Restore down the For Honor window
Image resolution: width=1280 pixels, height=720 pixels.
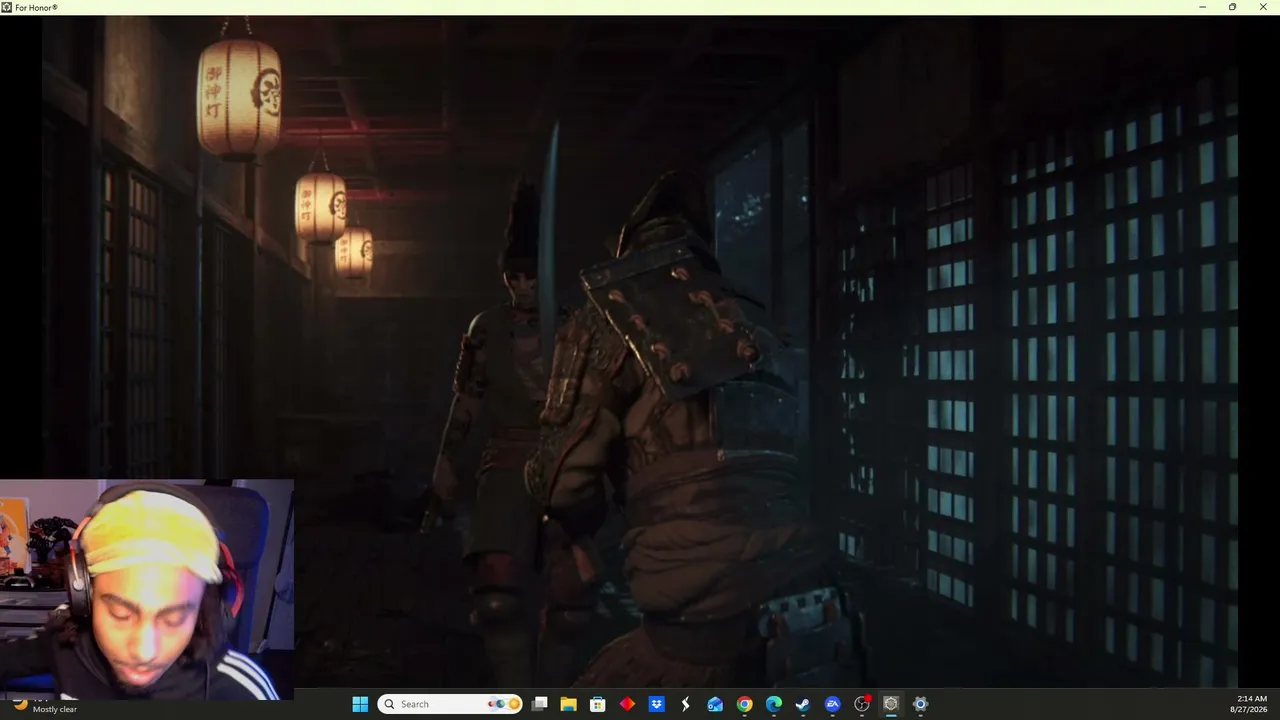[x=1232, y=7]
